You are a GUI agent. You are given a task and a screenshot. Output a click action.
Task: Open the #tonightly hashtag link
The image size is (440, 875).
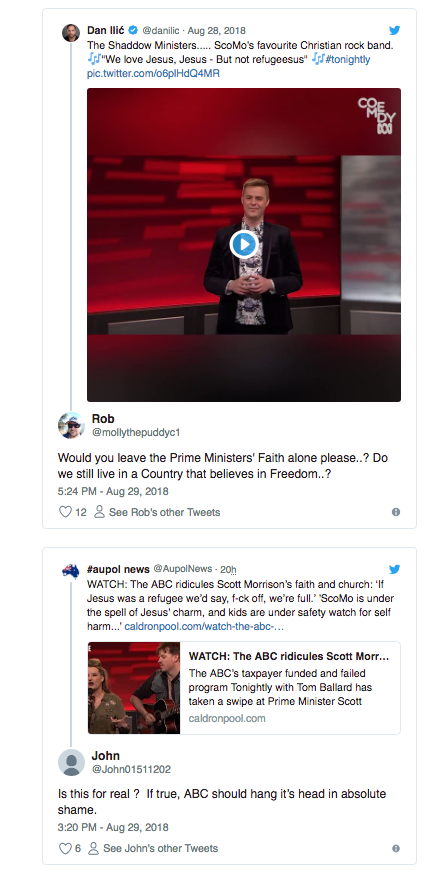[348, 59]
